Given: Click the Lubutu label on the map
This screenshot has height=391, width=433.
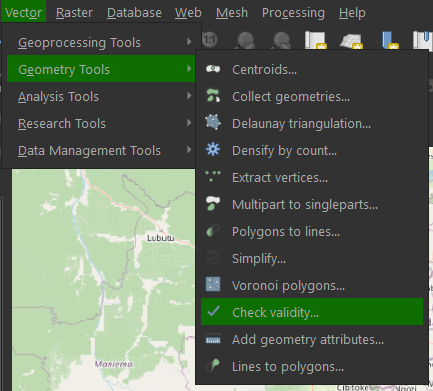Looking at the screenshot, I should [161, 238].
